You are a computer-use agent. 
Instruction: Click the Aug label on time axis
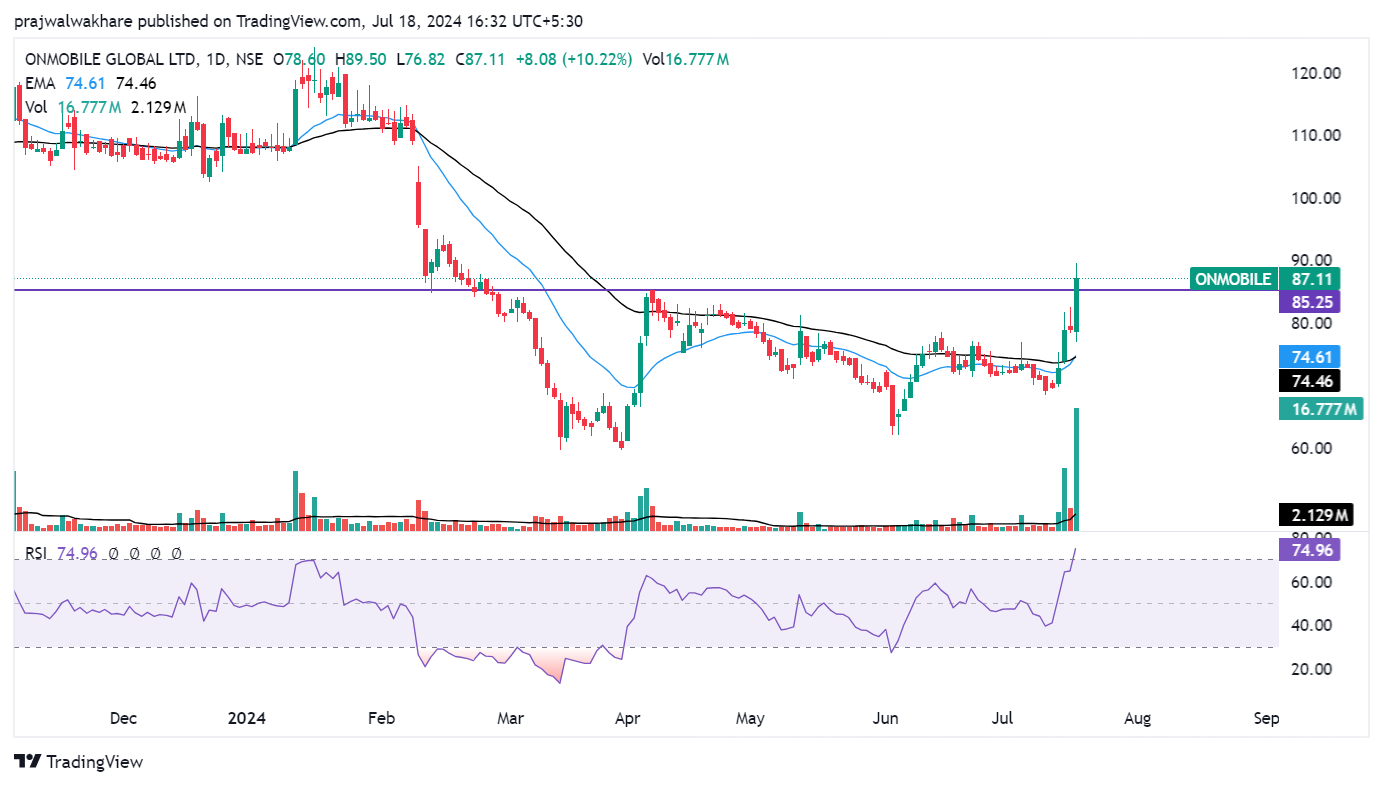tap(1137, 718)
